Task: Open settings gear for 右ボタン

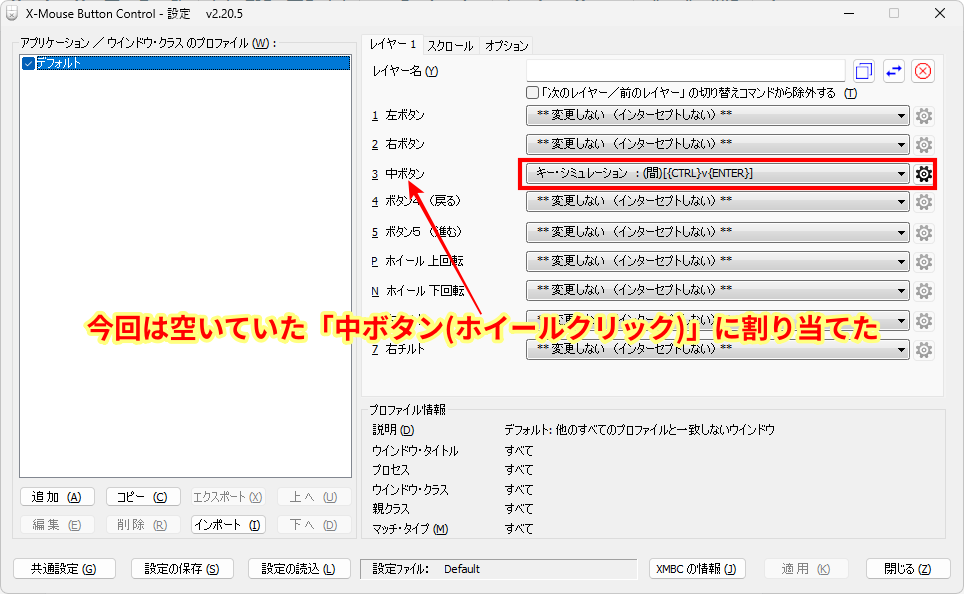Action: point(922,144)
